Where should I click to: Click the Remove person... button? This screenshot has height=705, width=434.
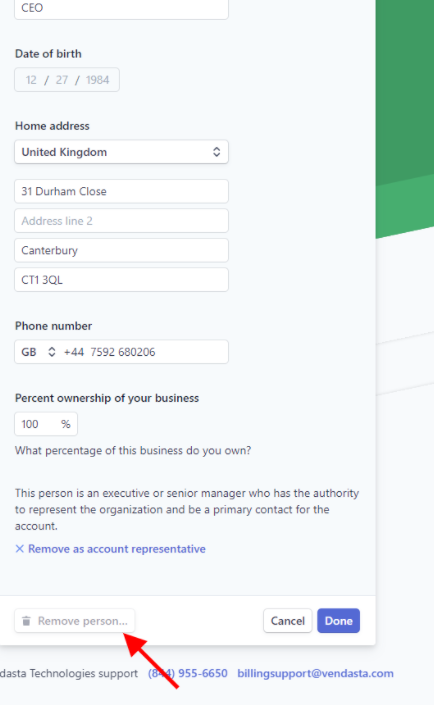(x=75, y=621)
